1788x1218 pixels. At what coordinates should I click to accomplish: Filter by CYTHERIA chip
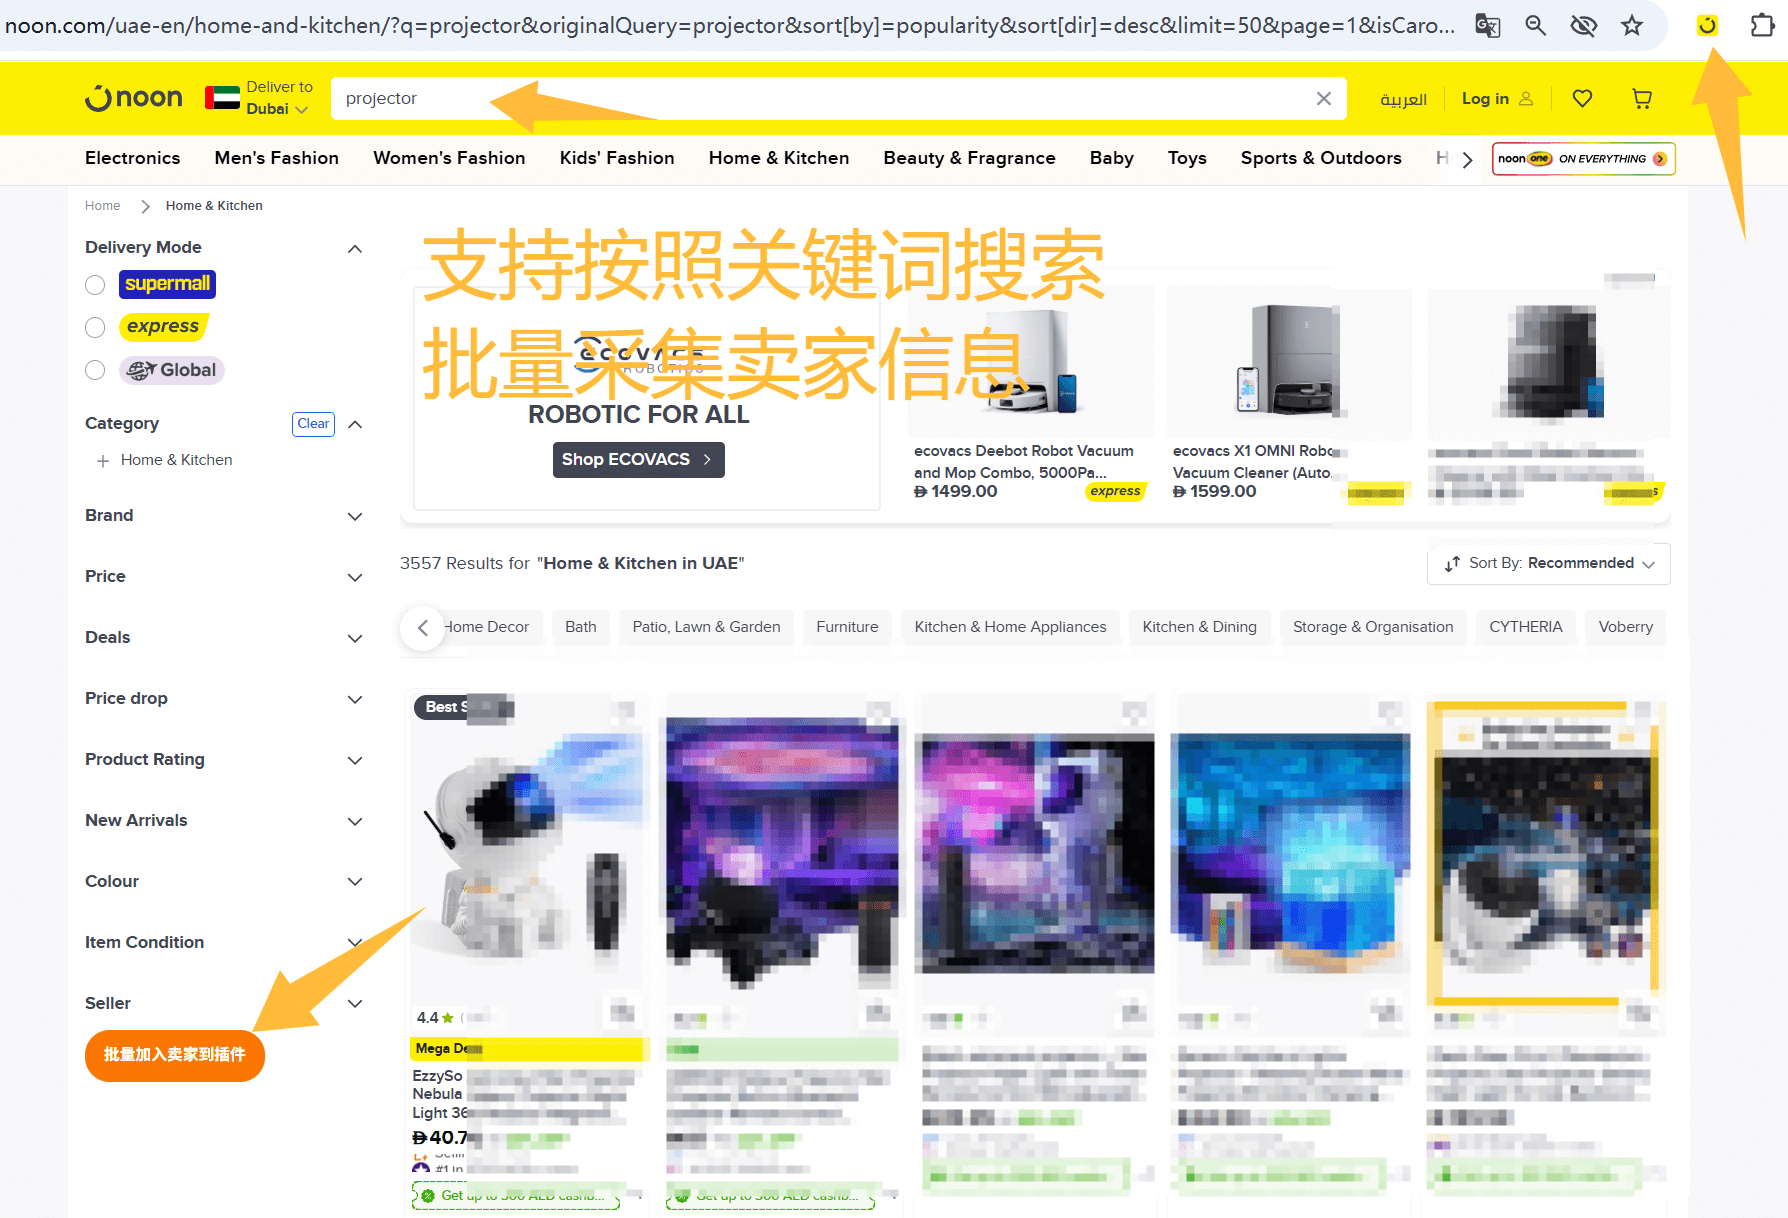pyautogui.click(x=1525, y=627)
